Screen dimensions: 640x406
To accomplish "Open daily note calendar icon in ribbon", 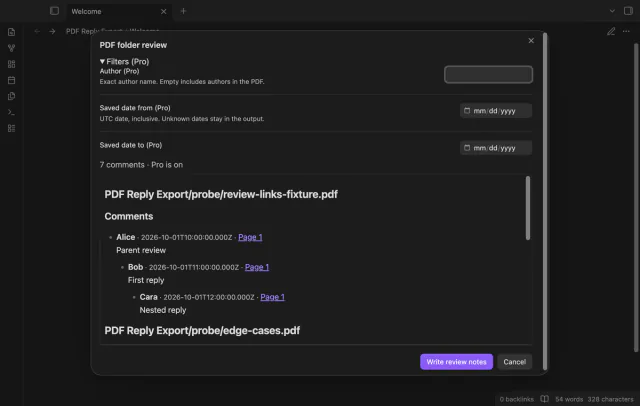I will [11, 80].
